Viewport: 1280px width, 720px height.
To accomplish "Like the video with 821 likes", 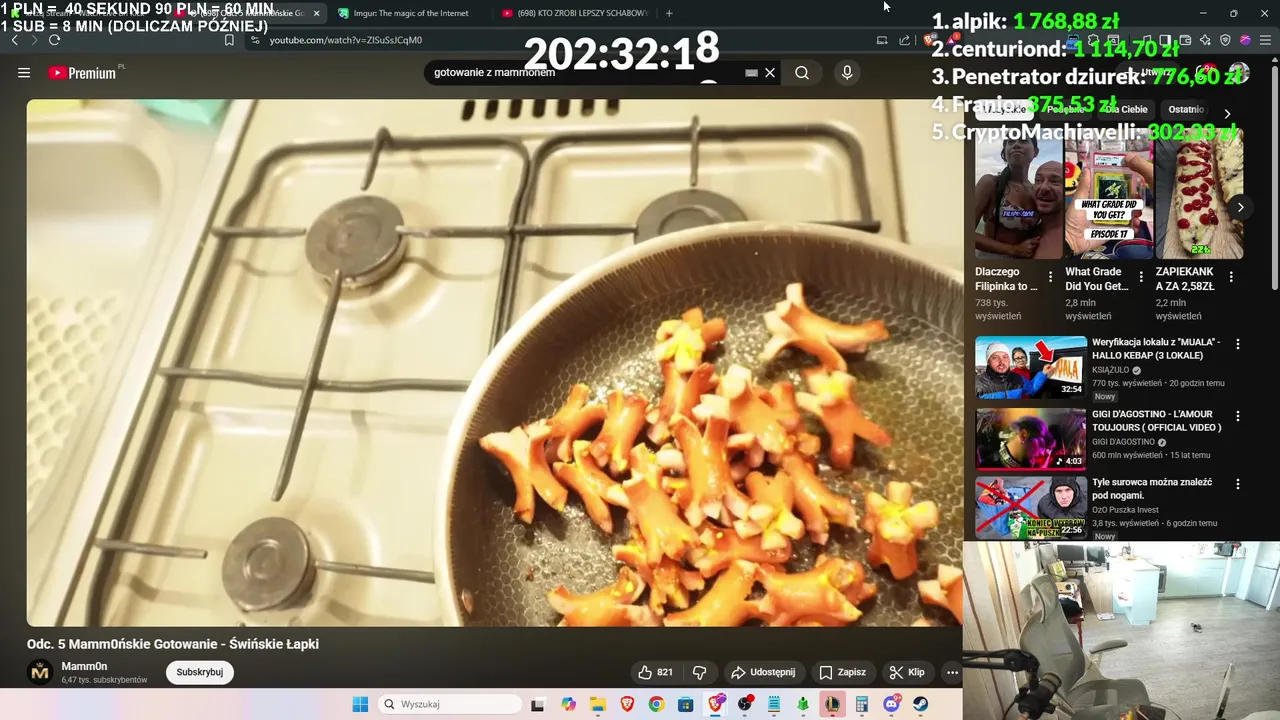I will [655, 672].
